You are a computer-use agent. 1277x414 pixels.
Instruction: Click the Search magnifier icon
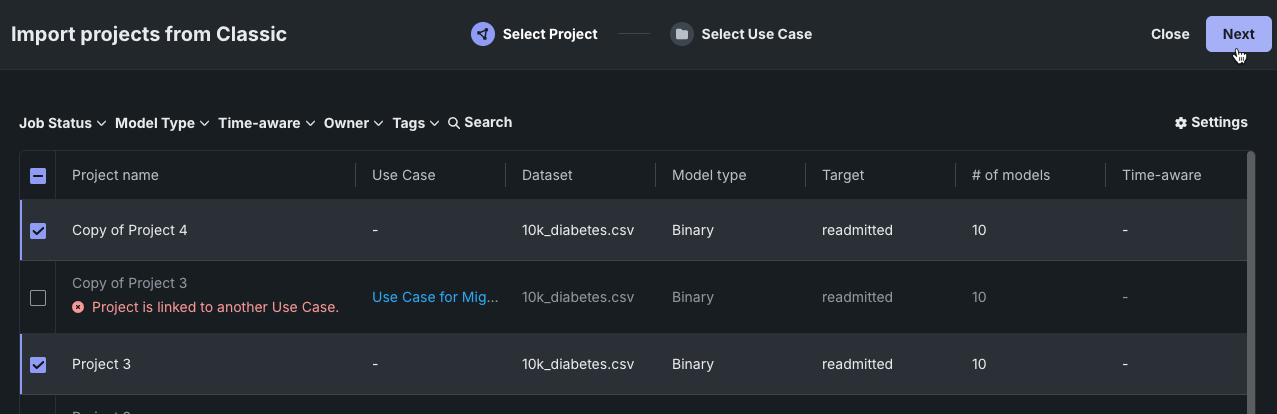[454, 123]
